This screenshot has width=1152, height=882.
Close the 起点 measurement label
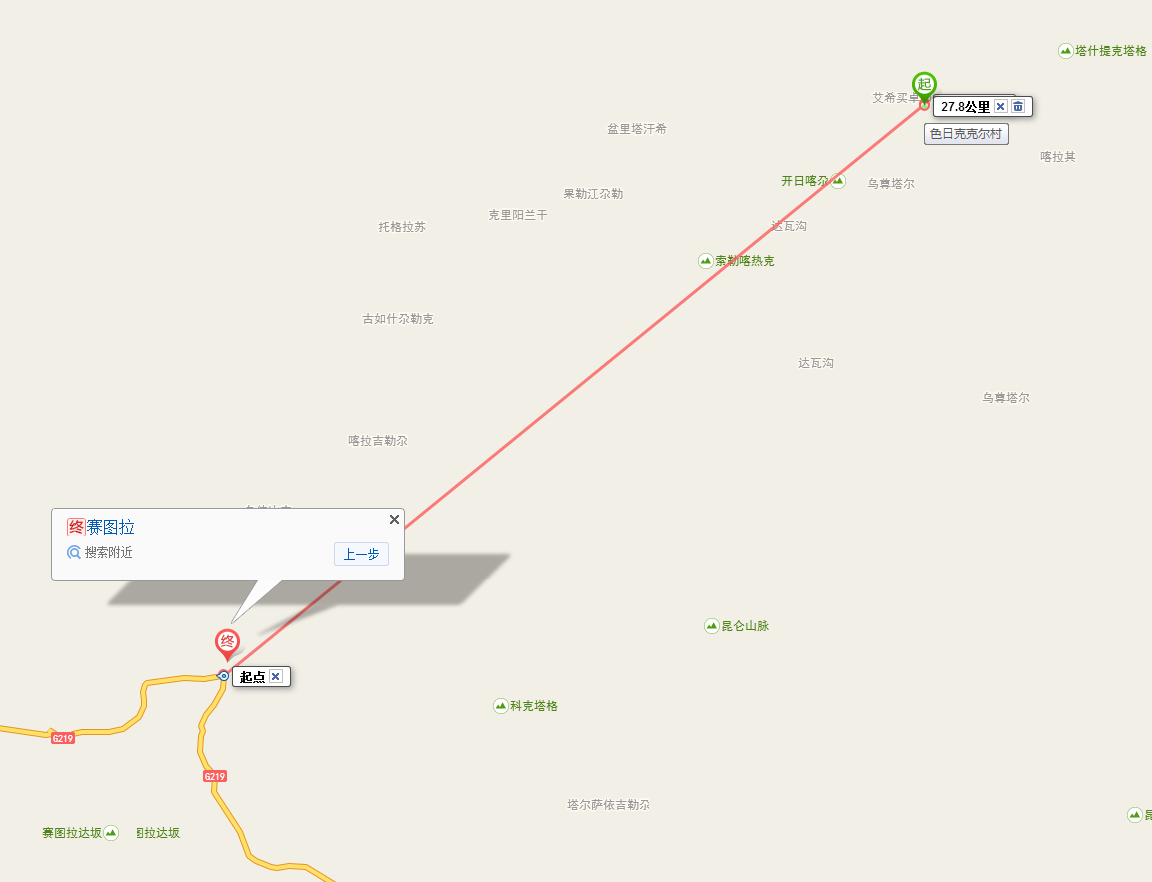tap(276, 676)
